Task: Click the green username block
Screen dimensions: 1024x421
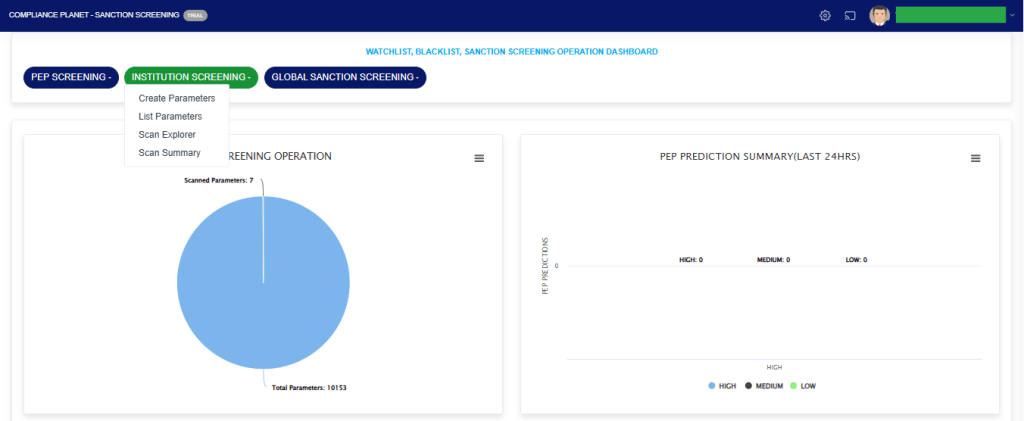Action: pyautogui.click(x=950, y=15)
